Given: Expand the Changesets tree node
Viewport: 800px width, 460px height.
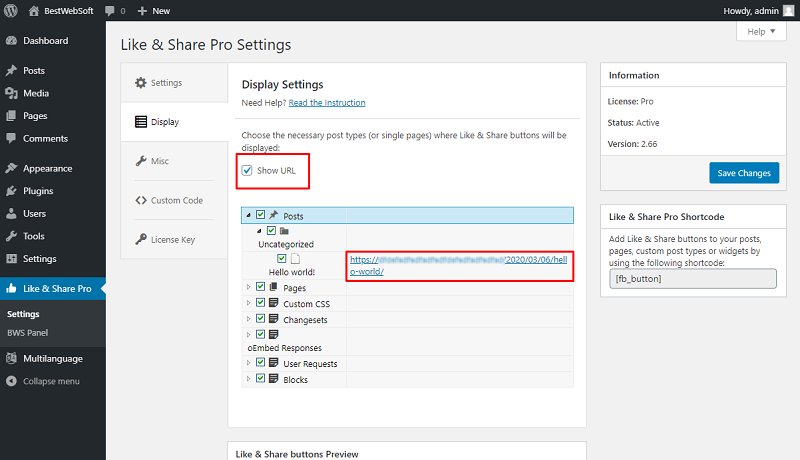Looking at the screenshot, I should (x=248, y=319).
